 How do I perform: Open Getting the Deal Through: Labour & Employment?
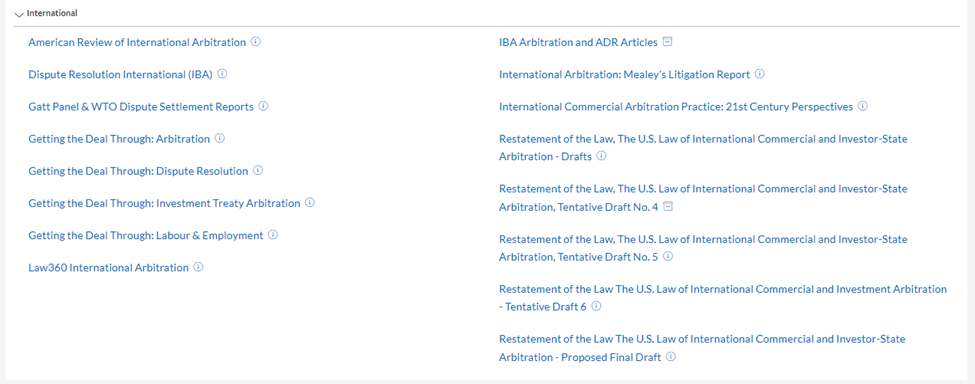click(146, 235)
